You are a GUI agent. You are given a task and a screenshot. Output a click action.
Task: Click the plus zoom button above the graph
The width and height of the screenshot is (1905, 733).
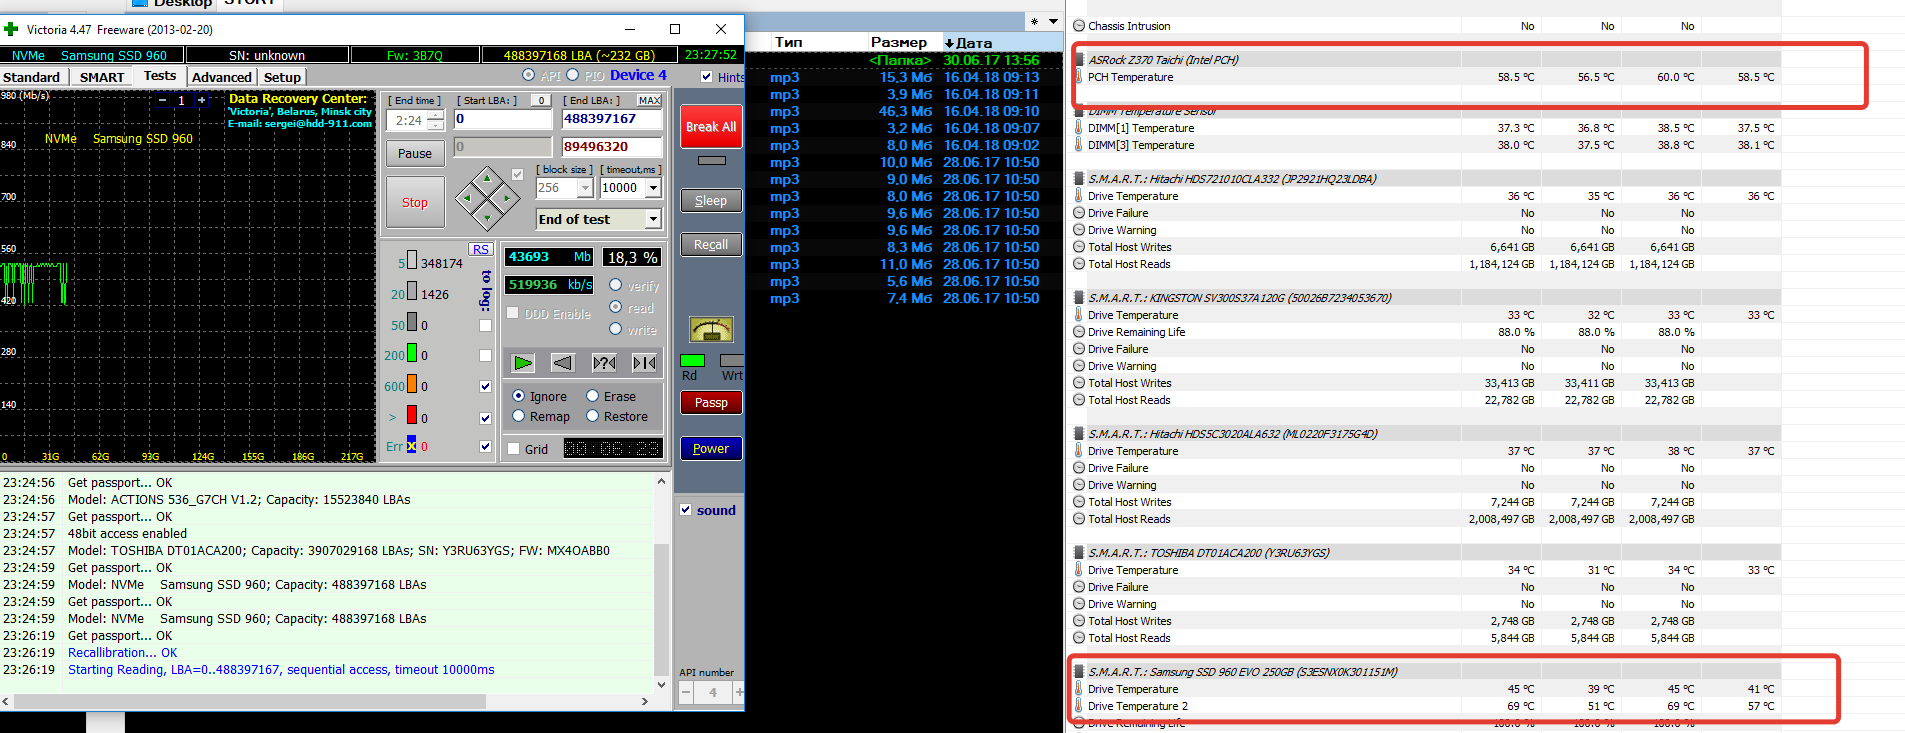[201, 100]
